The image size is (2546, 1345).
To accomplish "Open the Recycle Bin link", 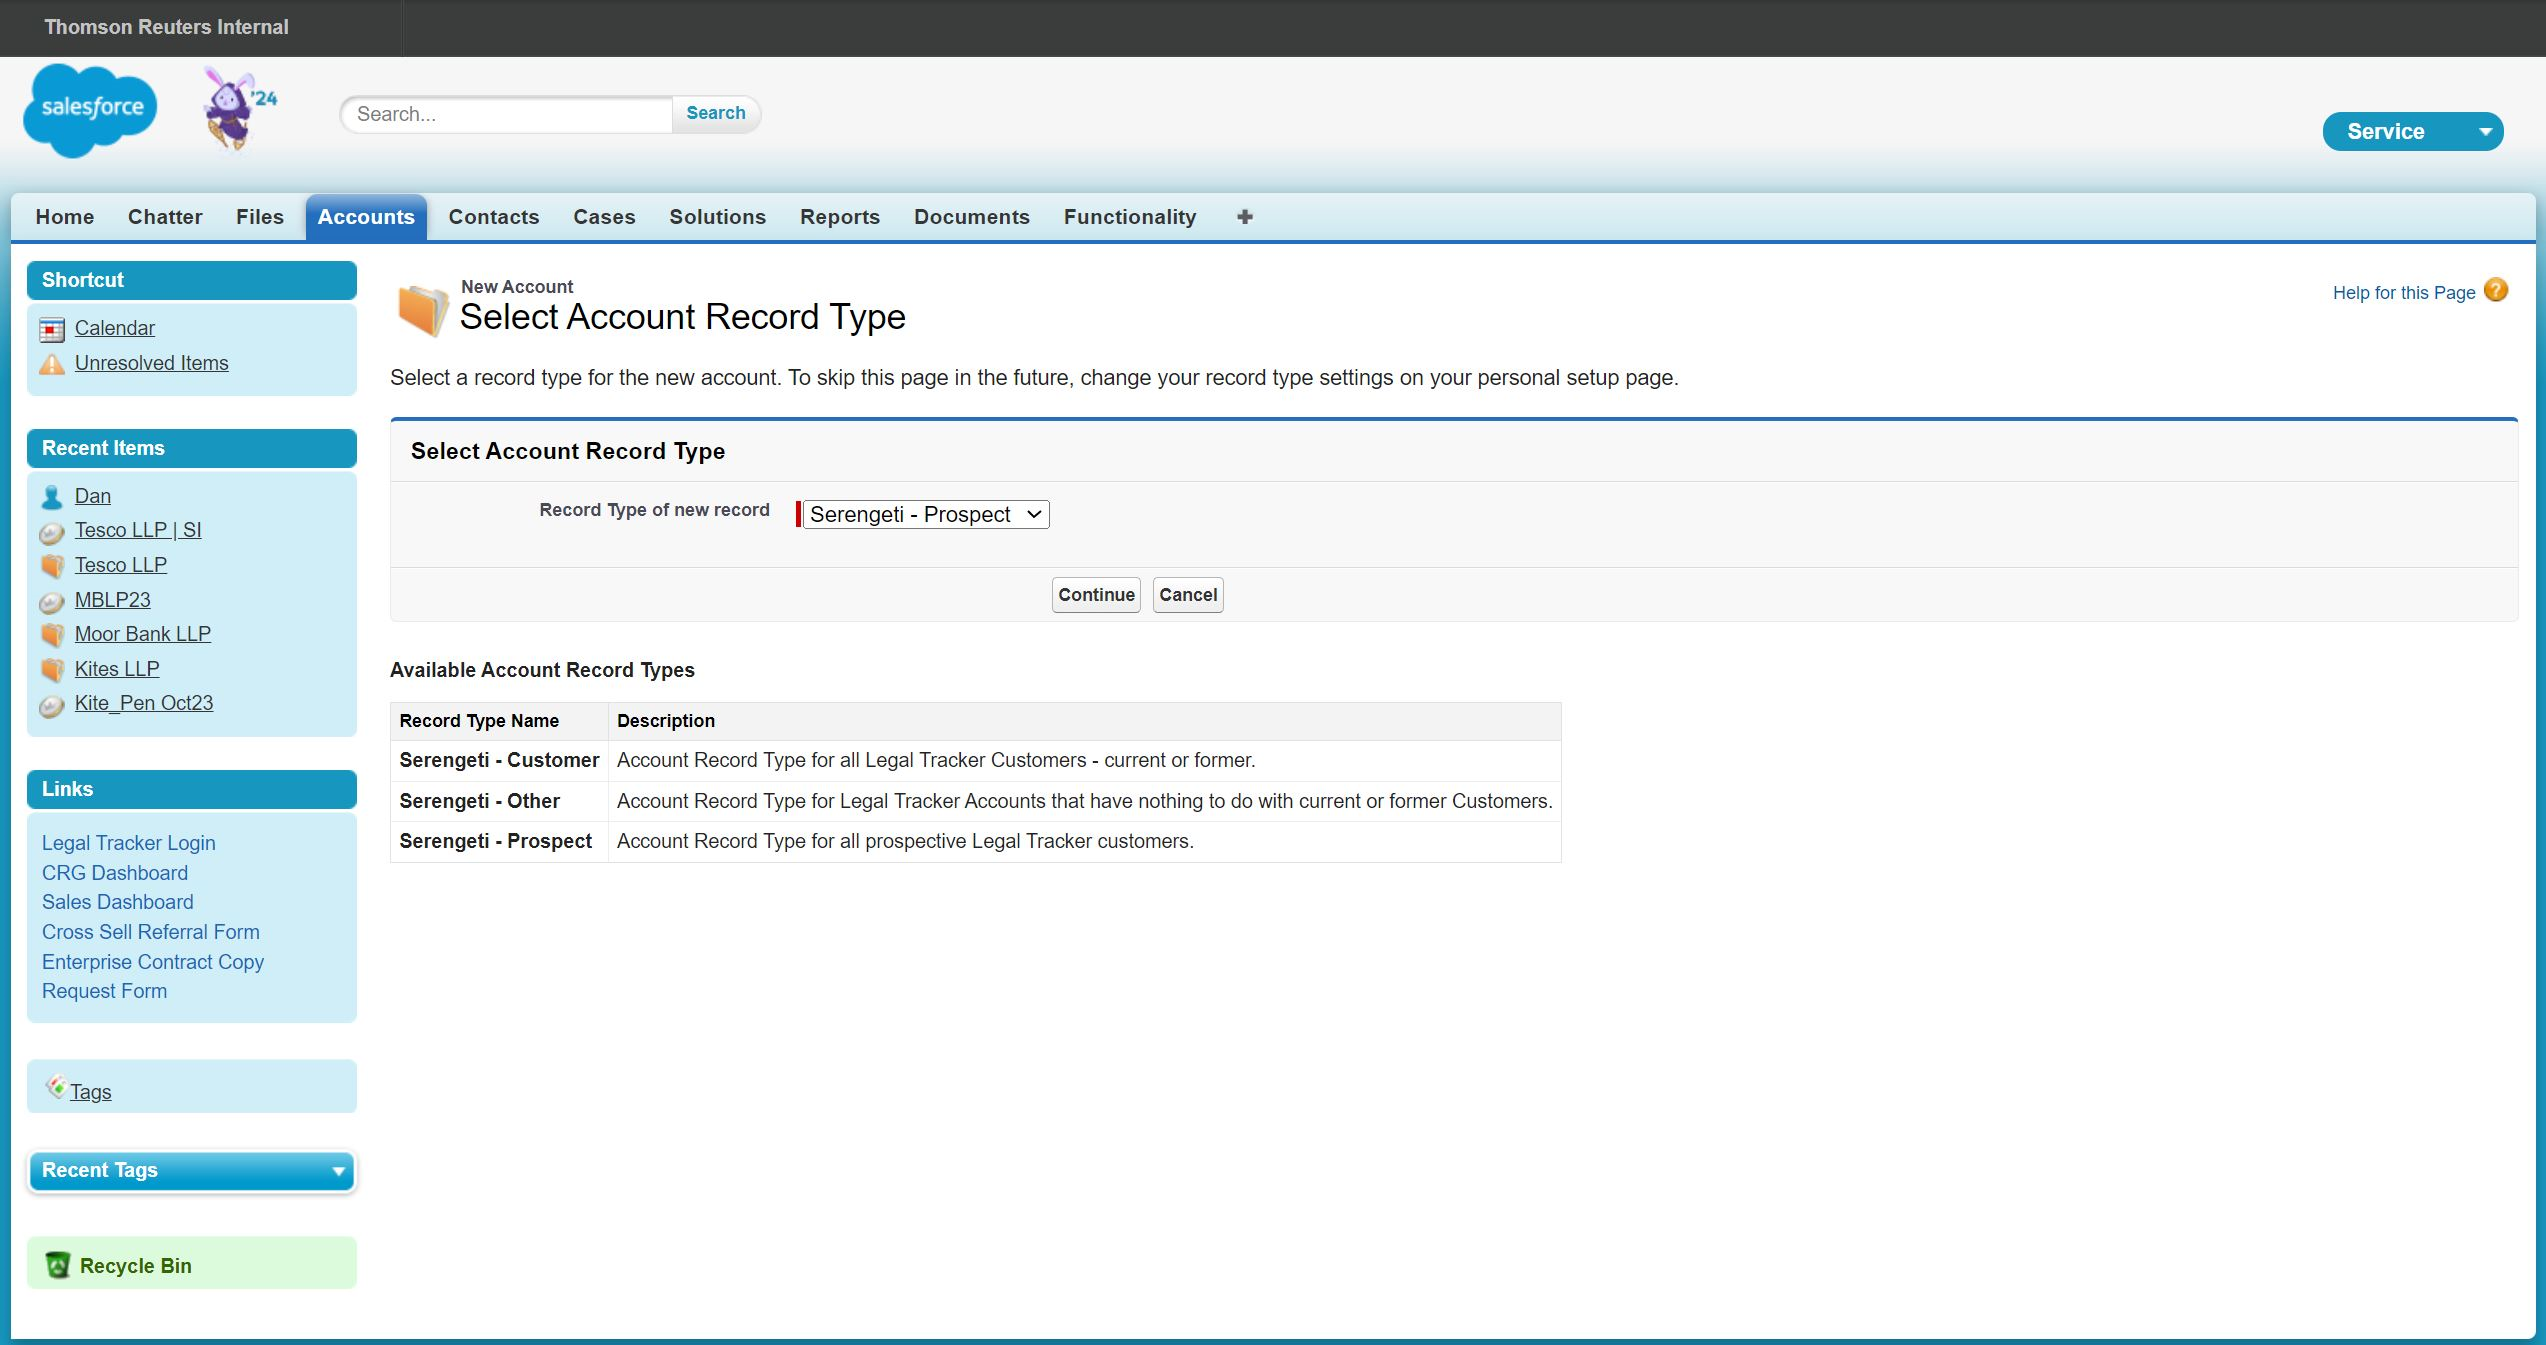I will point(136,1266).
